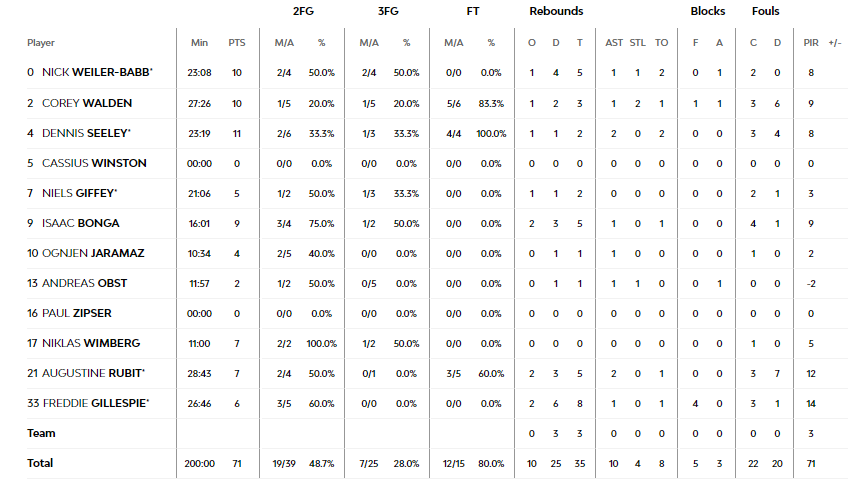Click Cassius Winston in player list
The width and height of the screenshot is (848, 479).
[94, 163]
